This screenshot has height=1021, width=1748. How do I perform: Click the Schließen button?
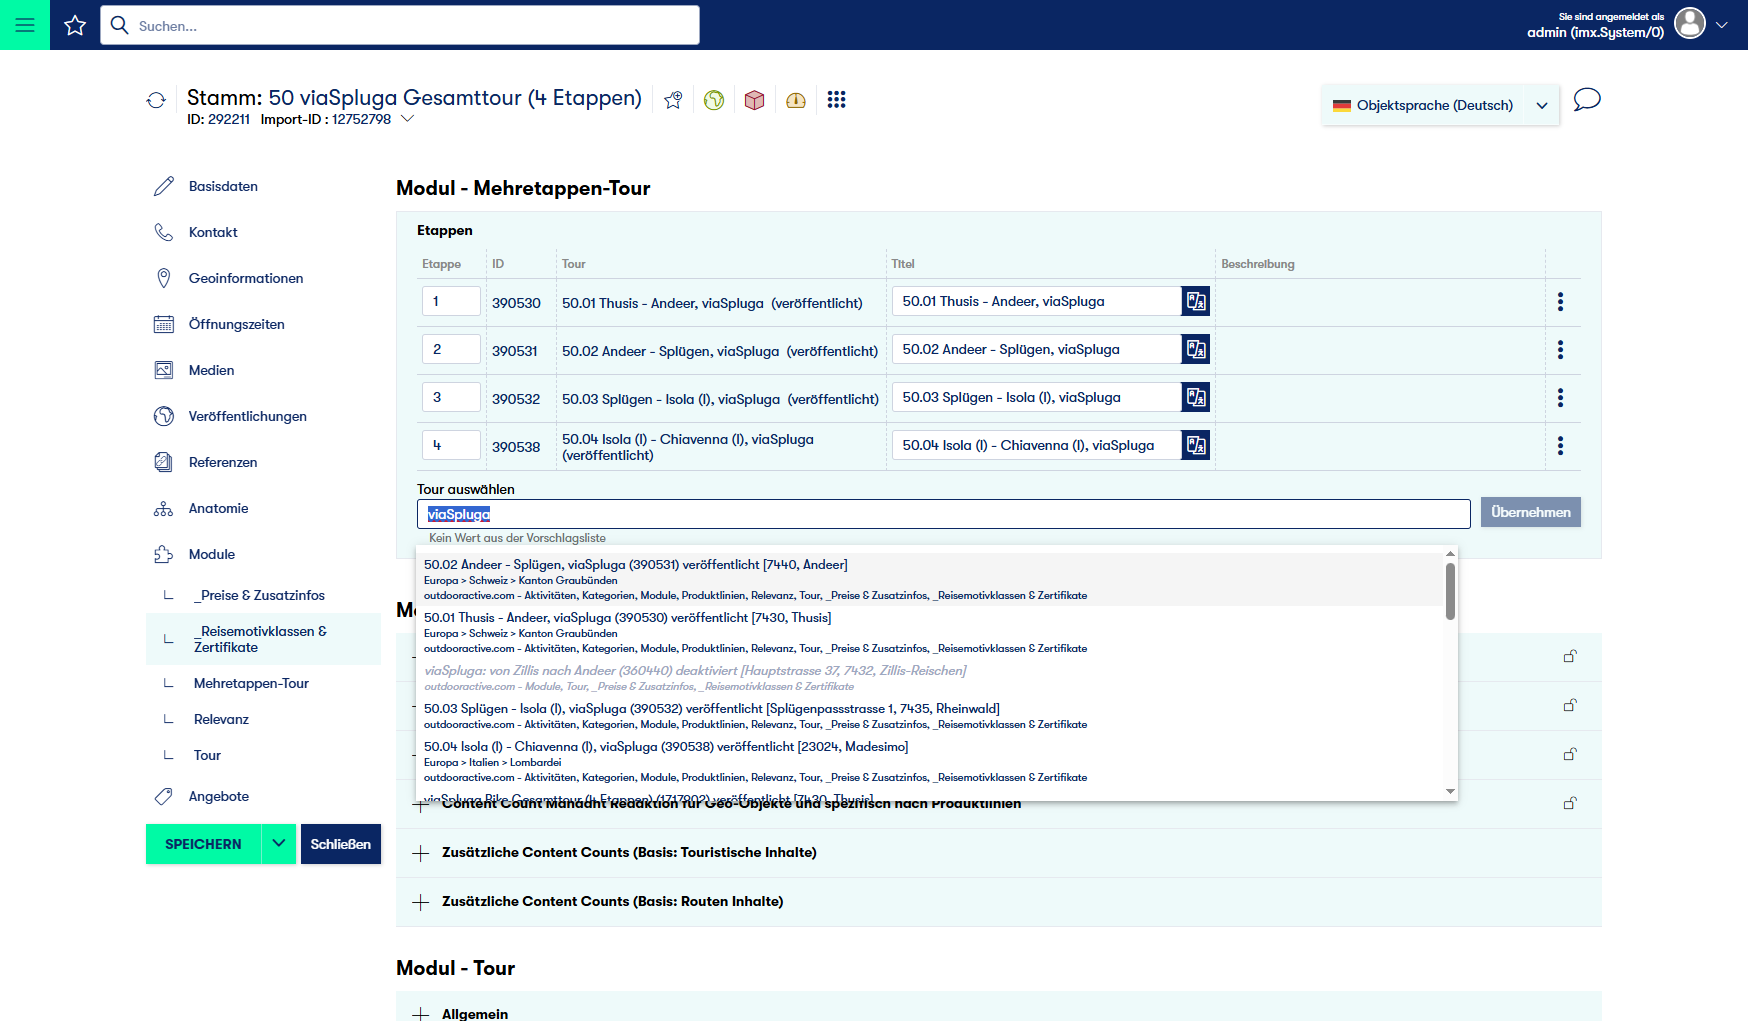[341, 844]
